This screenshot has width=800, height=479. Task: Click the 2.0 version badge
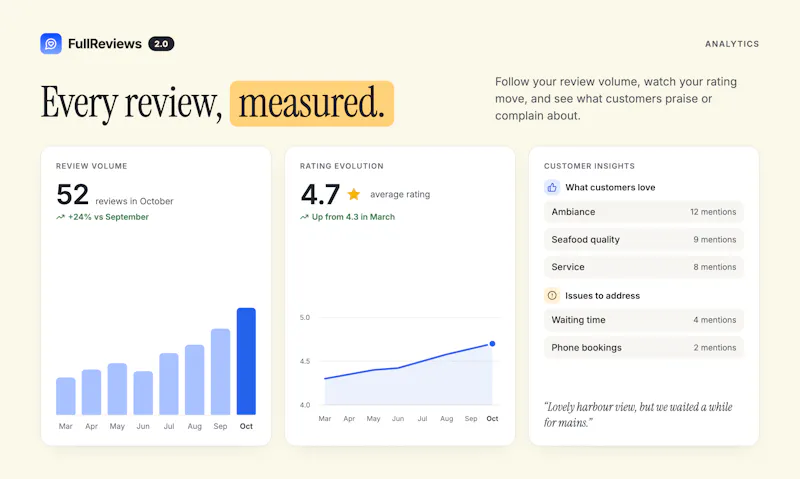[x=161, y=44]
